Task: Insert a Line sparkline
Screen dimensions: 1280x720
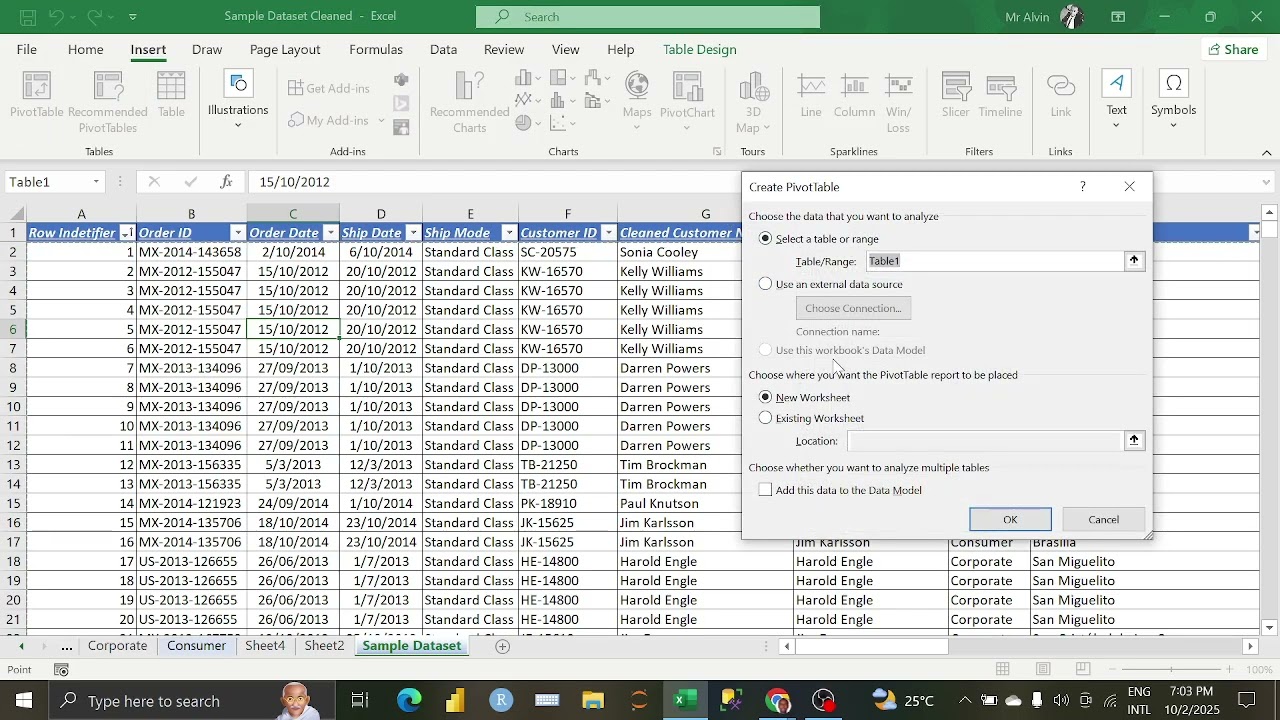Action: tap(811, 96)
